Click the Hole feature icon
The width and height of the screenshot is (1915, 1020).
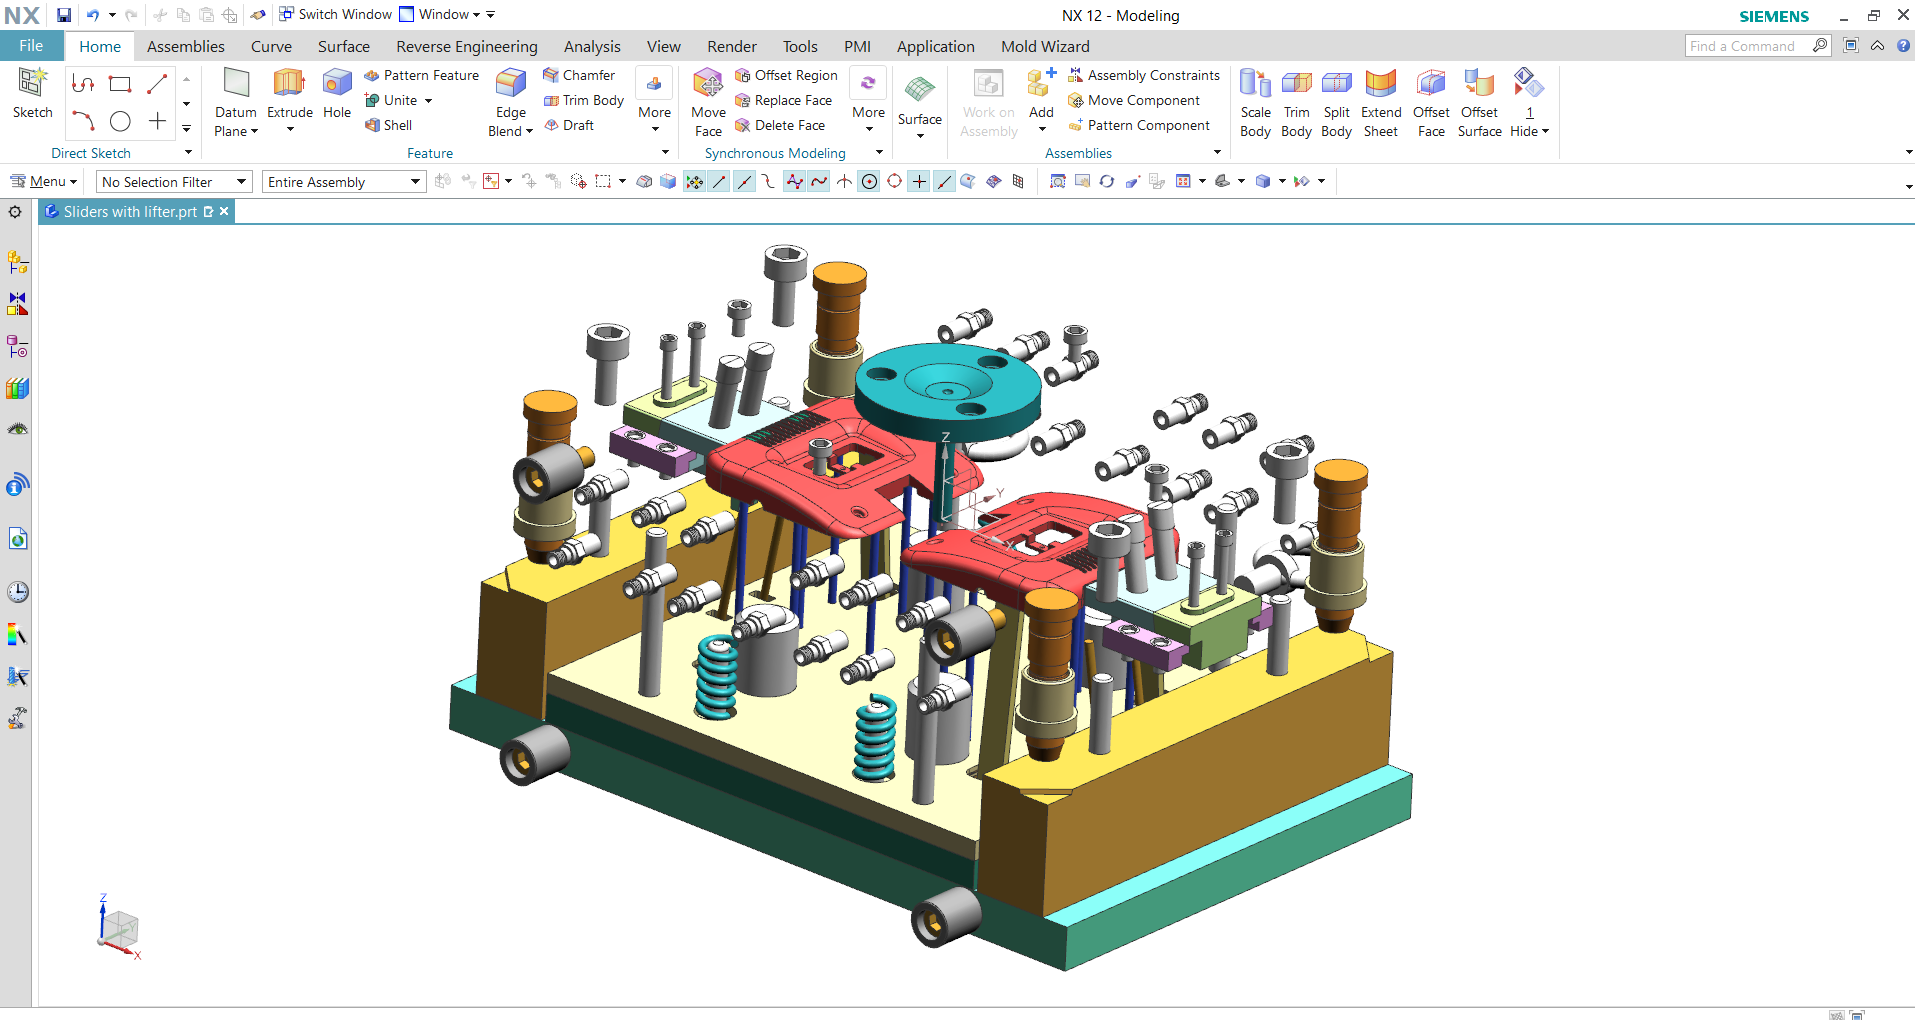point(337,84)
